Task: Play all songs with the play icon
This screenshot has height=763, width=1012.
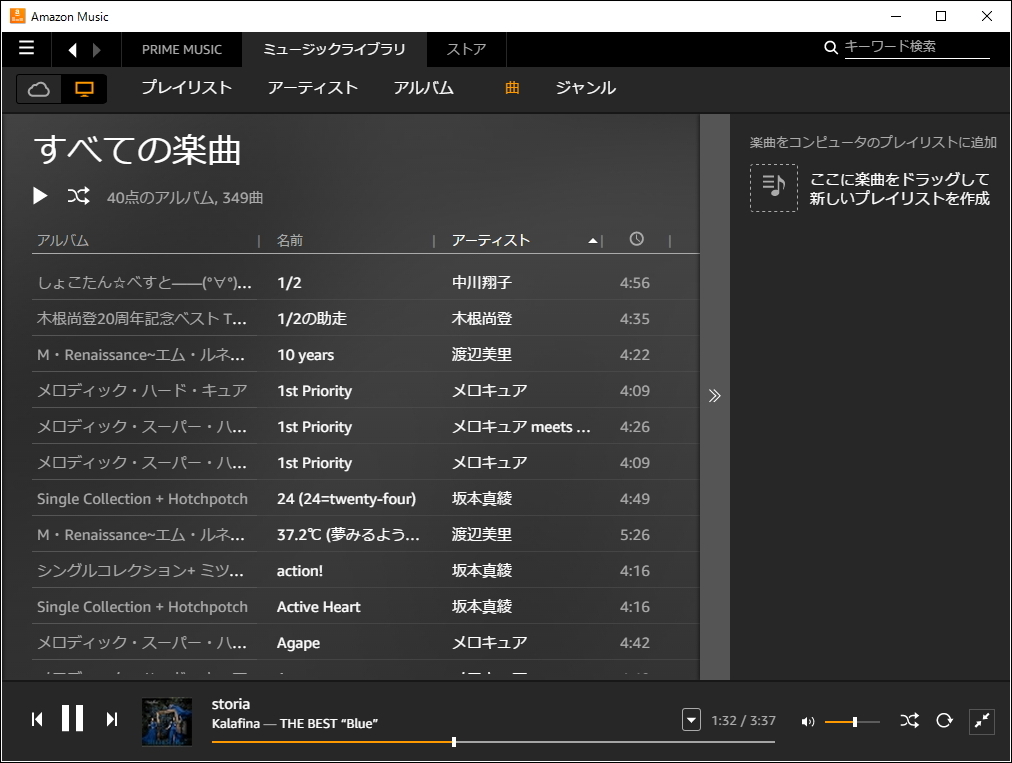Action: 40,196
